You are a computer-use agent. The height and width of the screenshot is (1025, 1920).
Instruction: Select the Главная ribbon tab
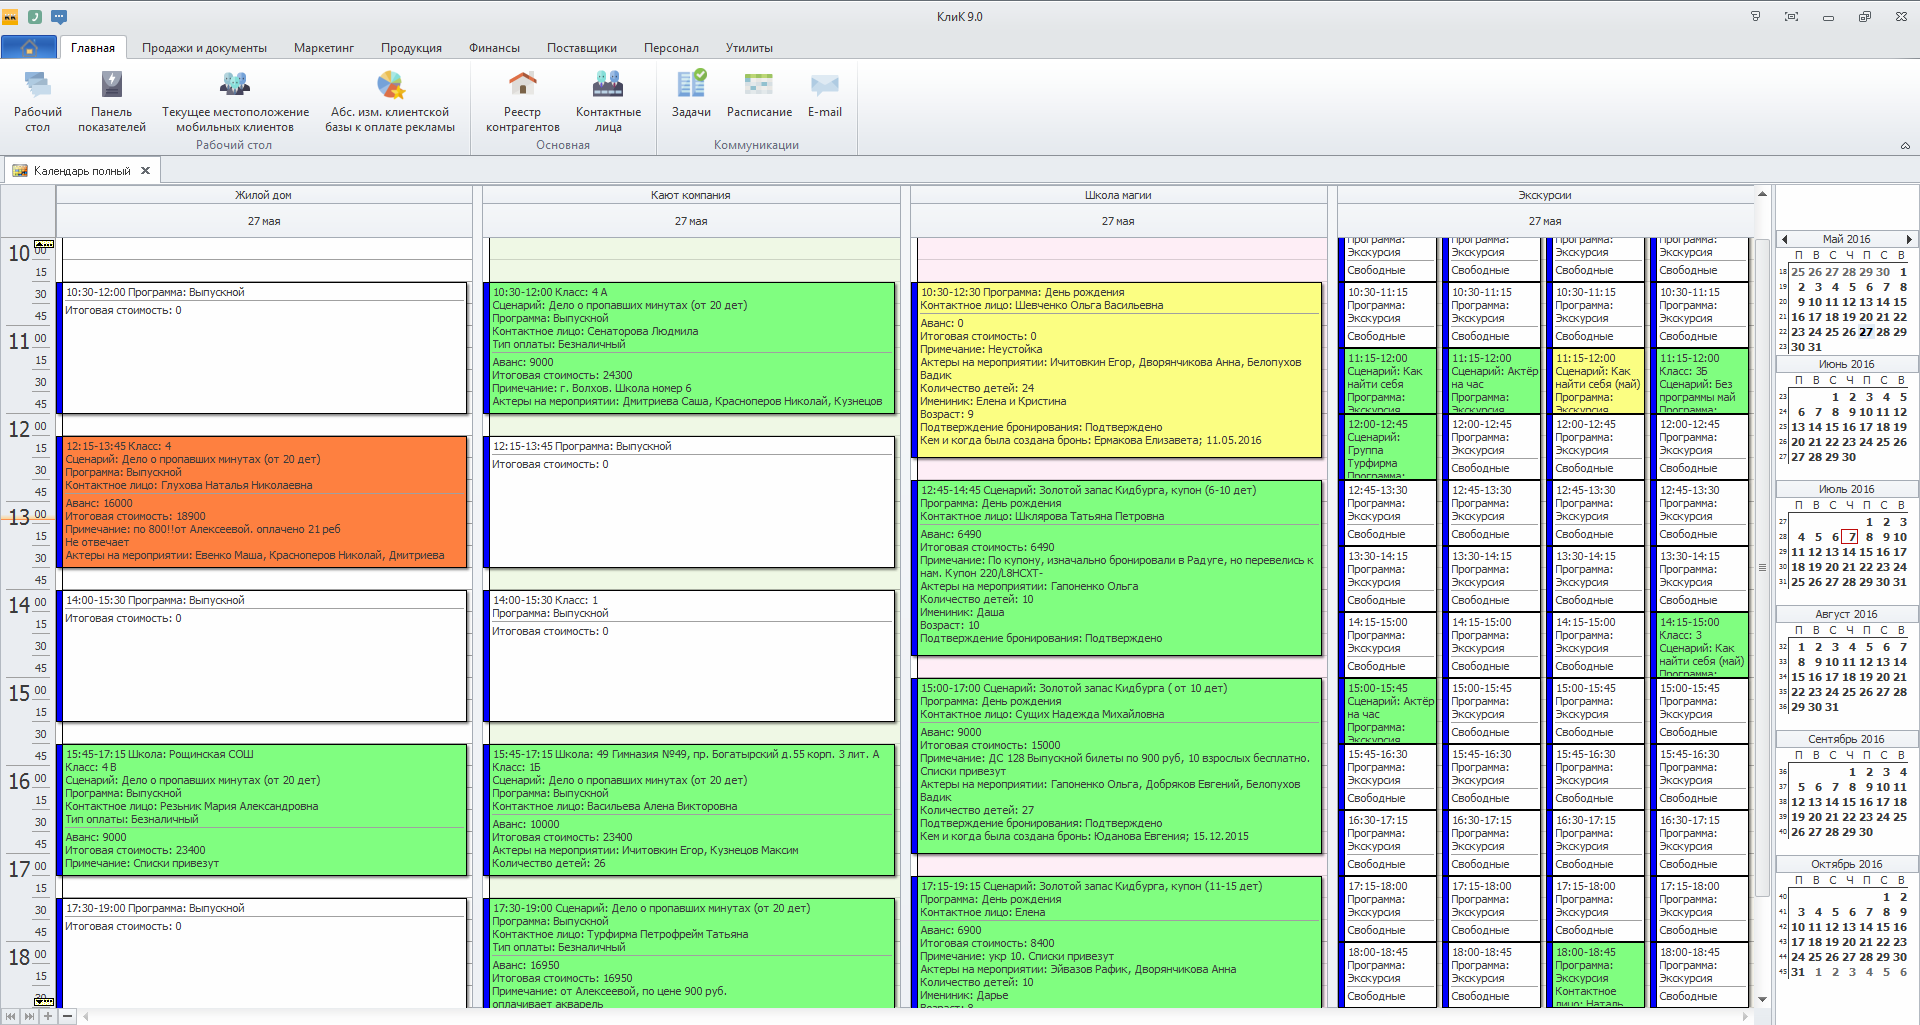coord(93,48)
